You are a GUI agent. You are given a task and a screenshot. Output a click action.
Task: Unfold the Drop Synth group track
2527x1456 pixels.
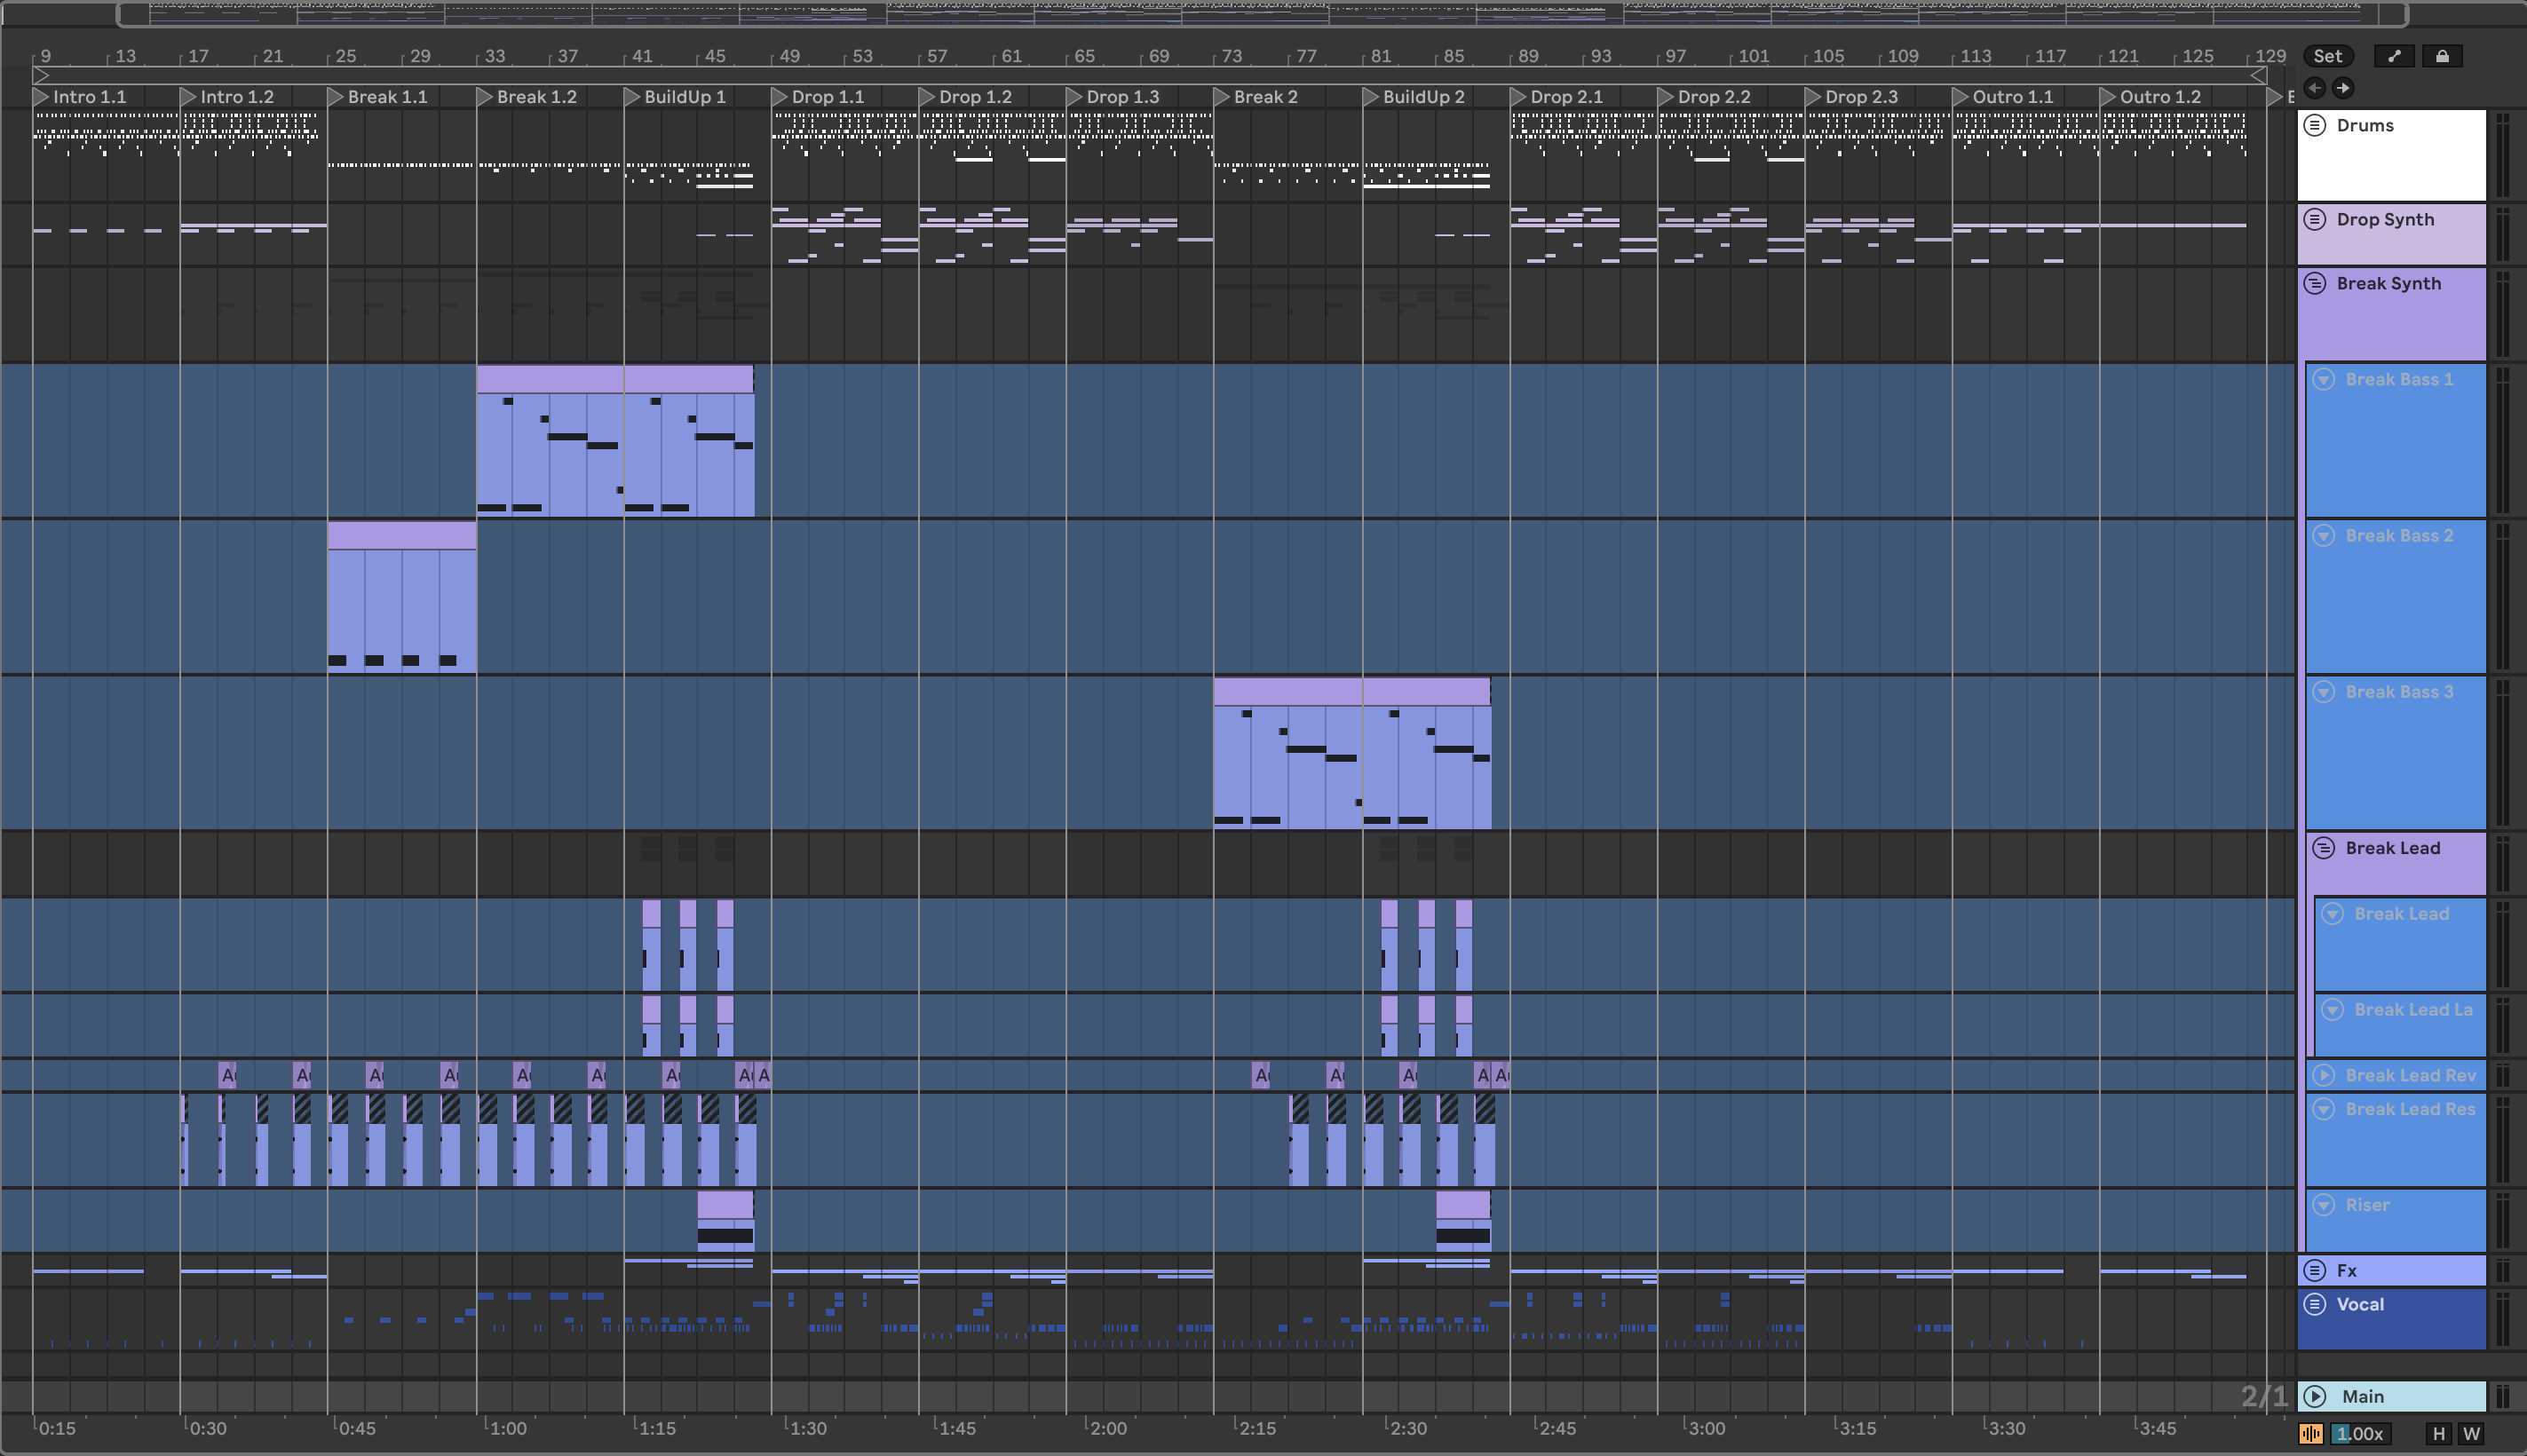tap(2314, 219)
